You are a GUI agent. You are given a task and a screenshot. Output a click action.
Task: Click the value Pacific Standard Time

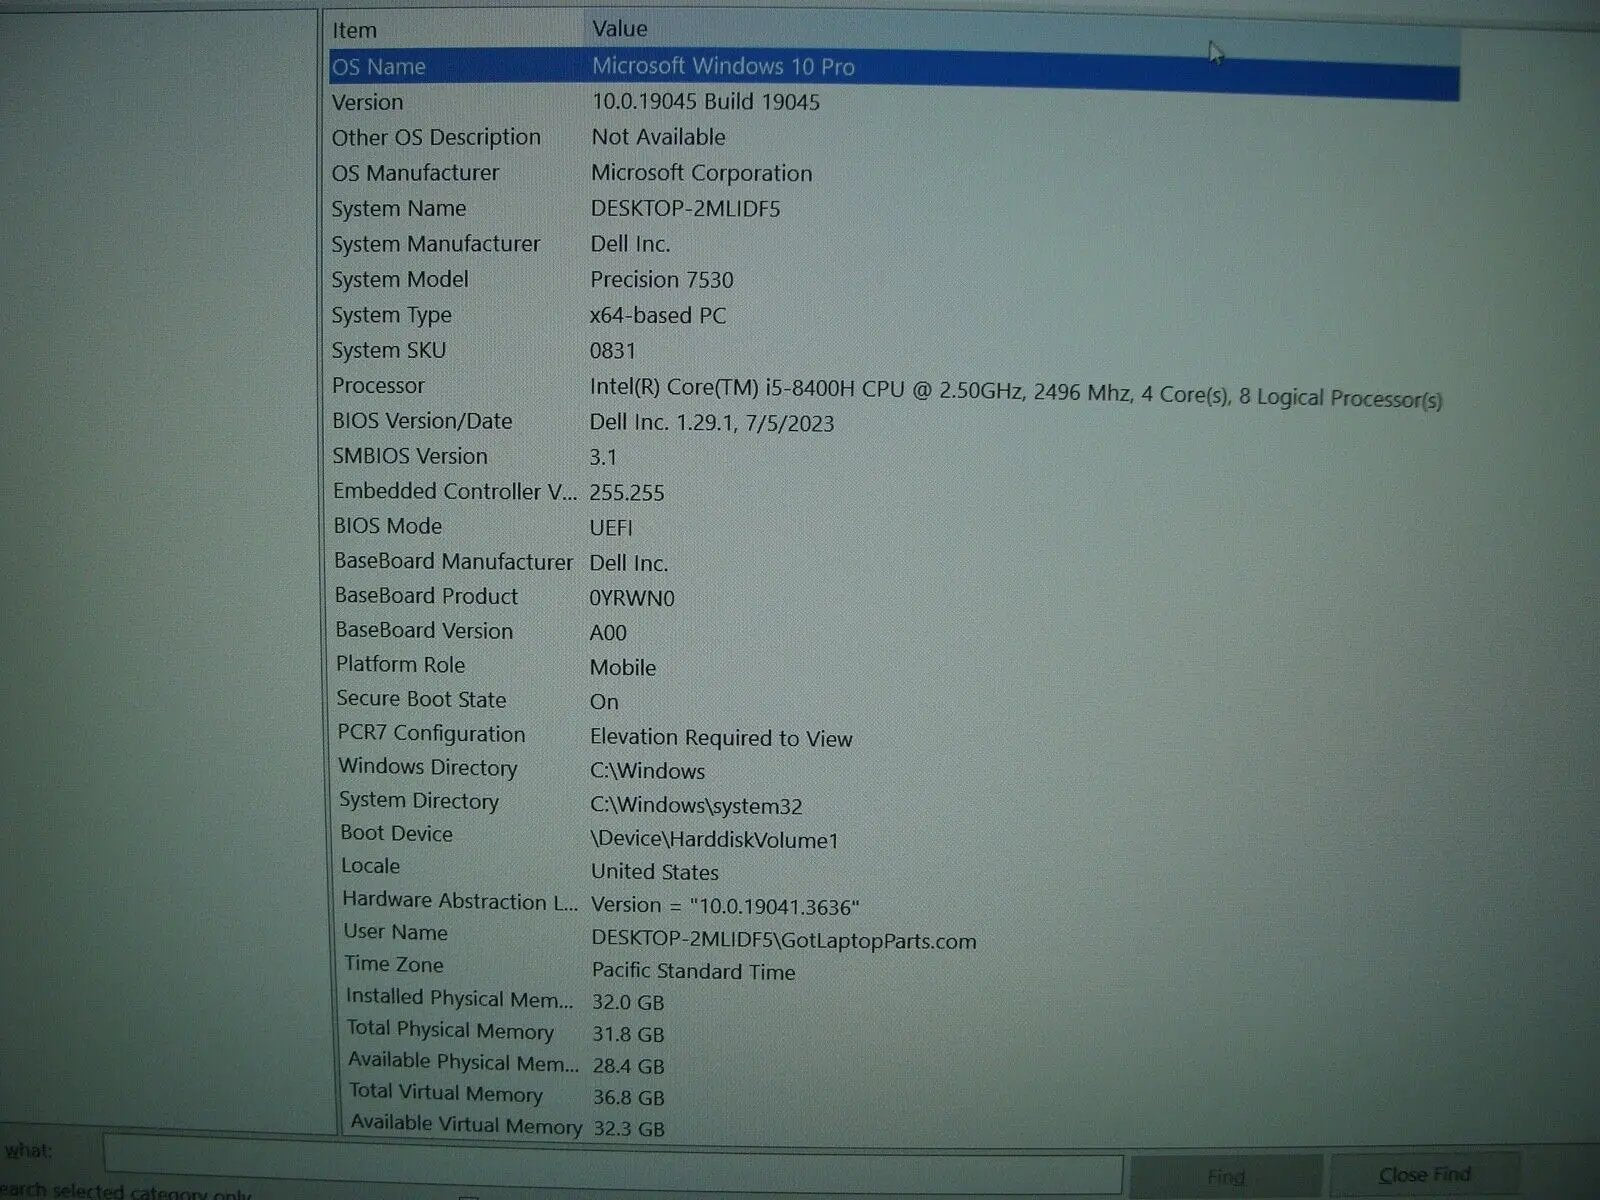pyautogui.click(x=693, y=971)
